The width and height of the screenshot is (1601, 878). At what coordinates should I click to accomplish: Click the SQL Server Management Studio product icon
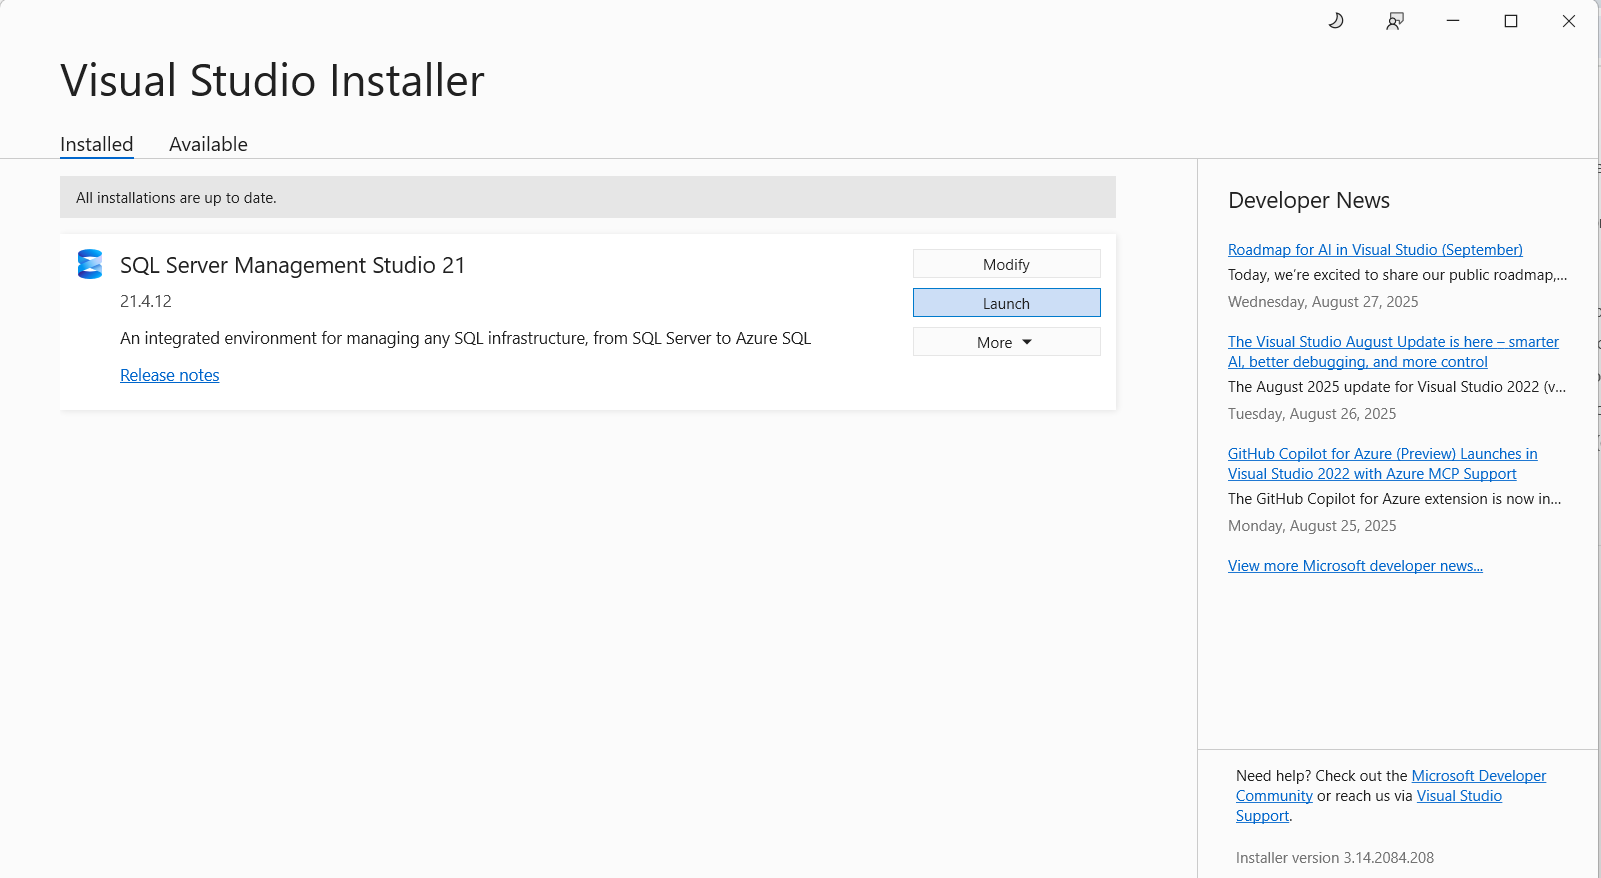click(90, 264)
